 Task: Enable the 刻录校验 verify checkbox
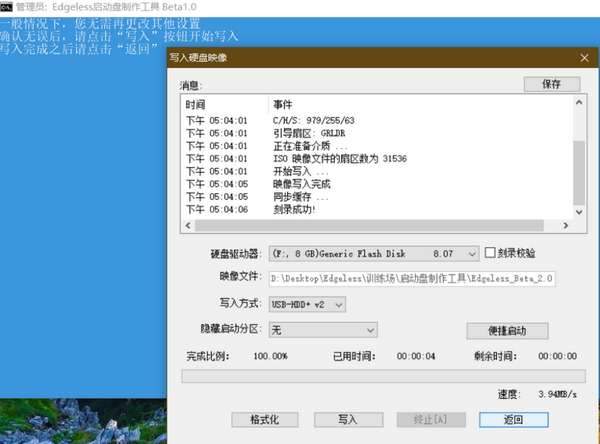coord(490,254)
